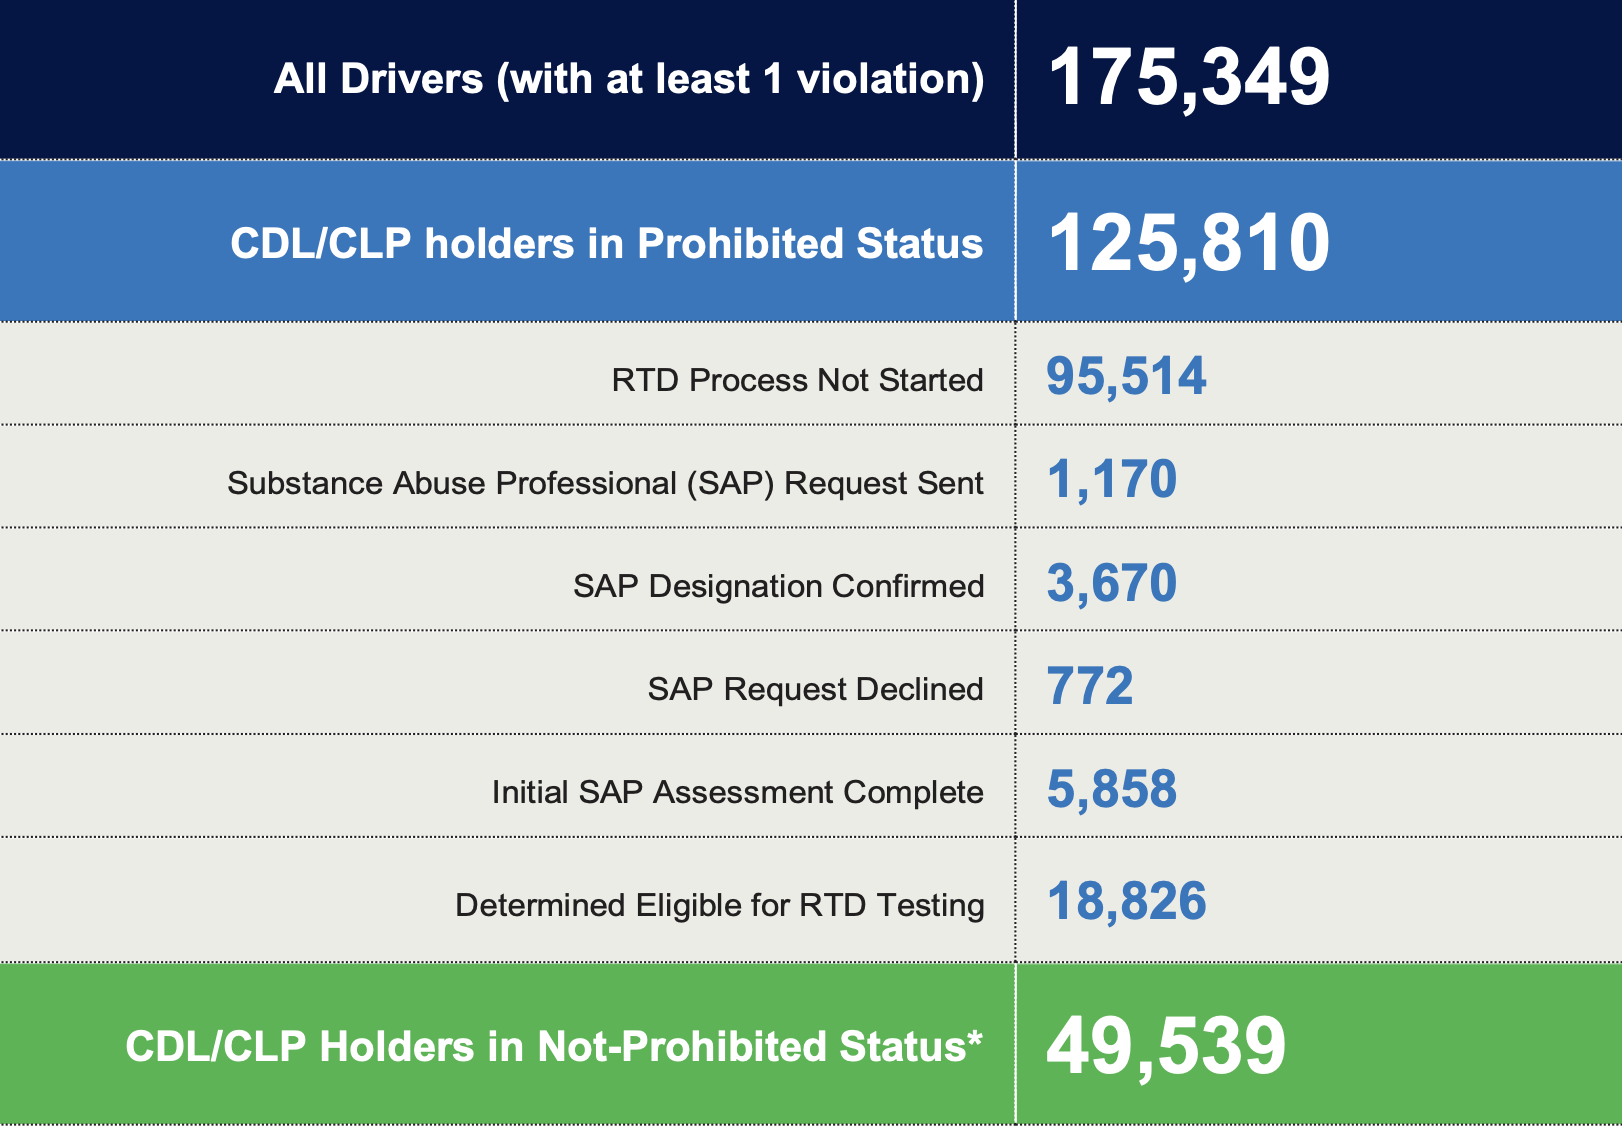Select the 18,826 eligible count
This screenshot has height=1126, width=1622.
click(x=1126, y=902)
